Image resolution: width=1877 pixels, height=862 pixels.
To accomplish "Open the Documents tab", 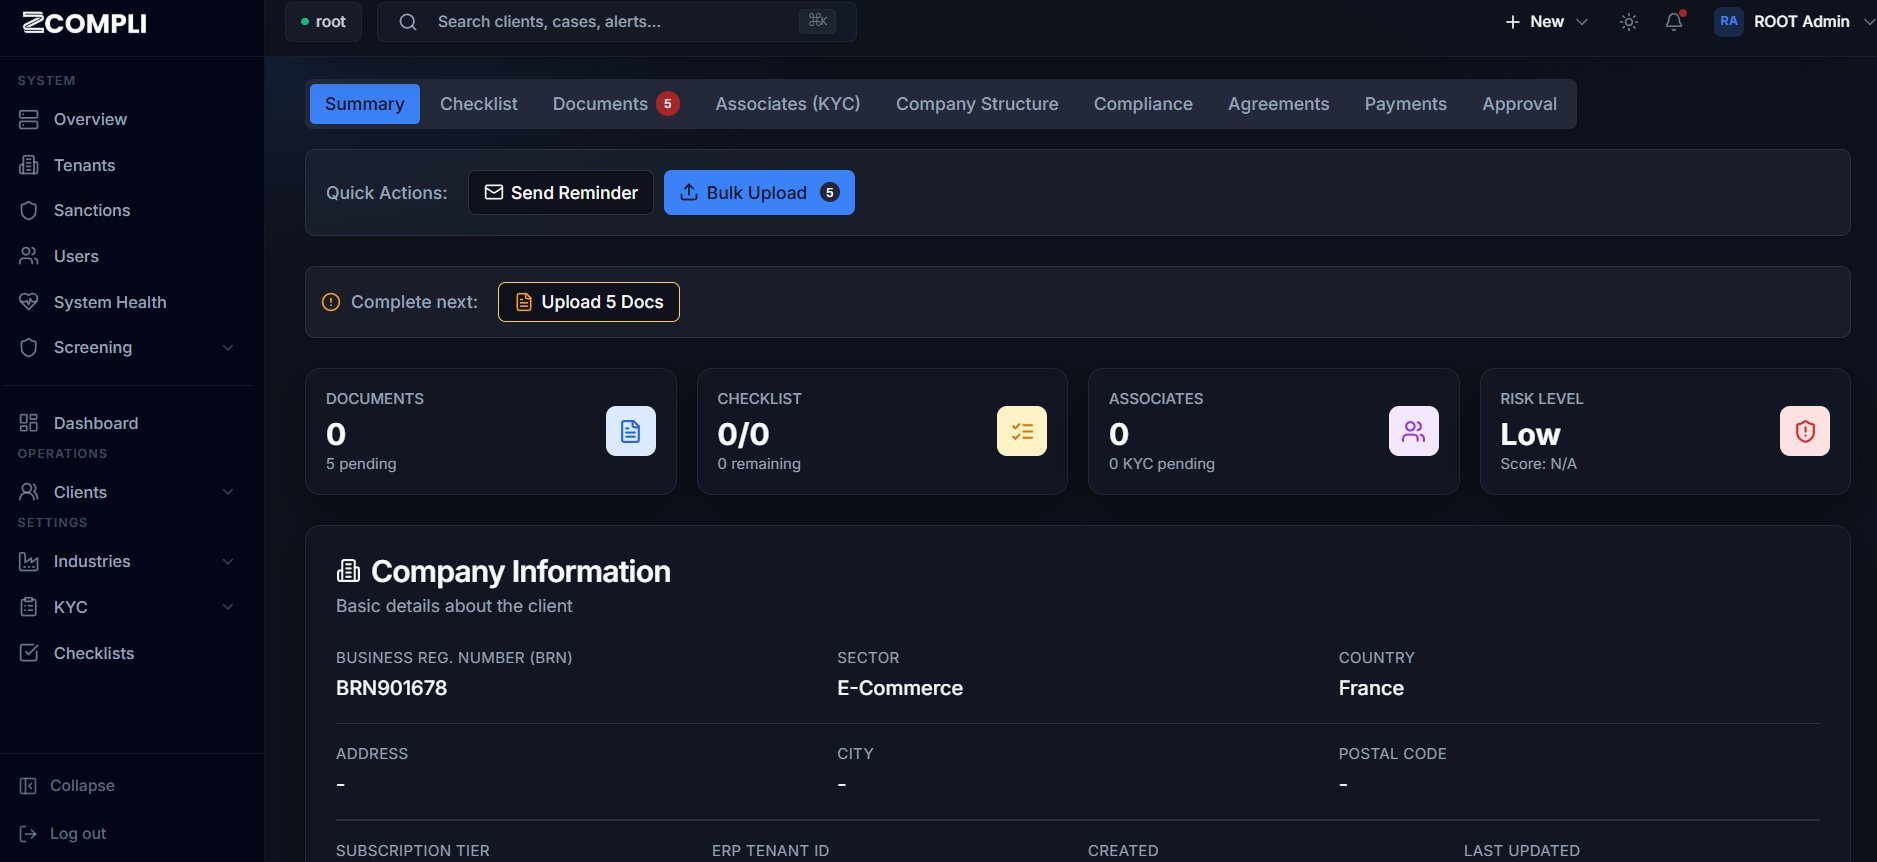I will [616, 104].
